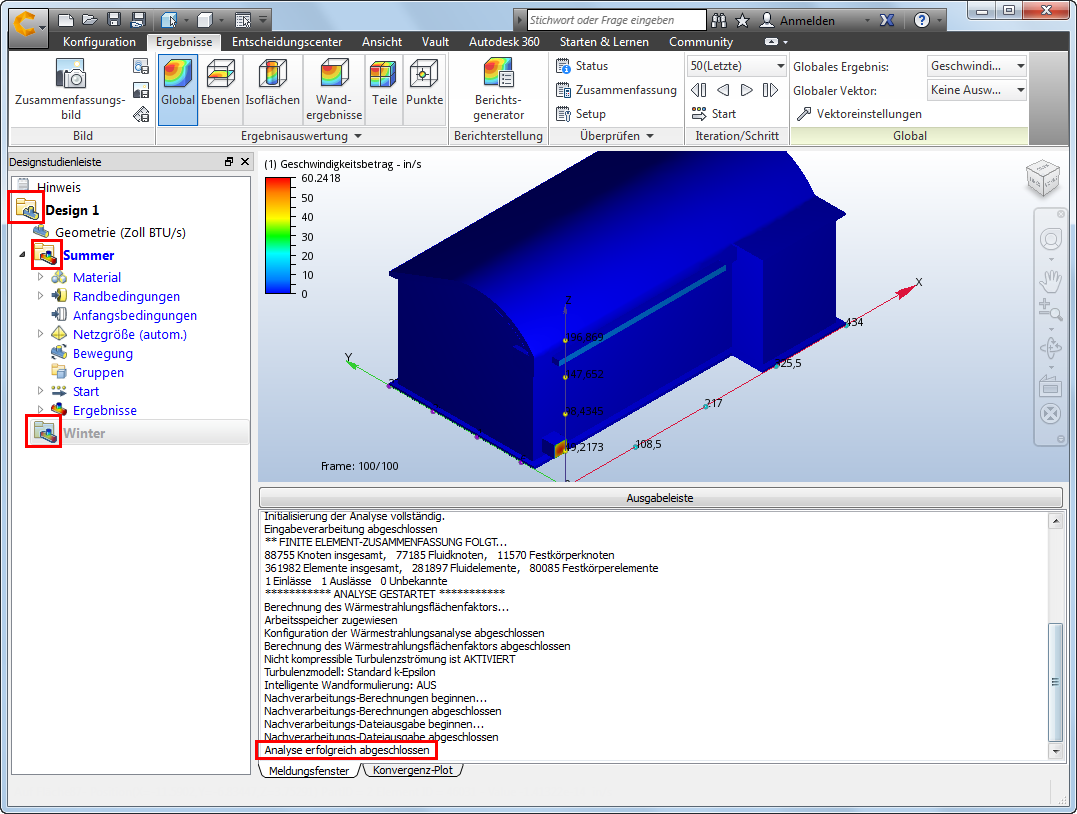
Task: Open the Globaler Vektor dropdown
Action: (x=976, y=90)
